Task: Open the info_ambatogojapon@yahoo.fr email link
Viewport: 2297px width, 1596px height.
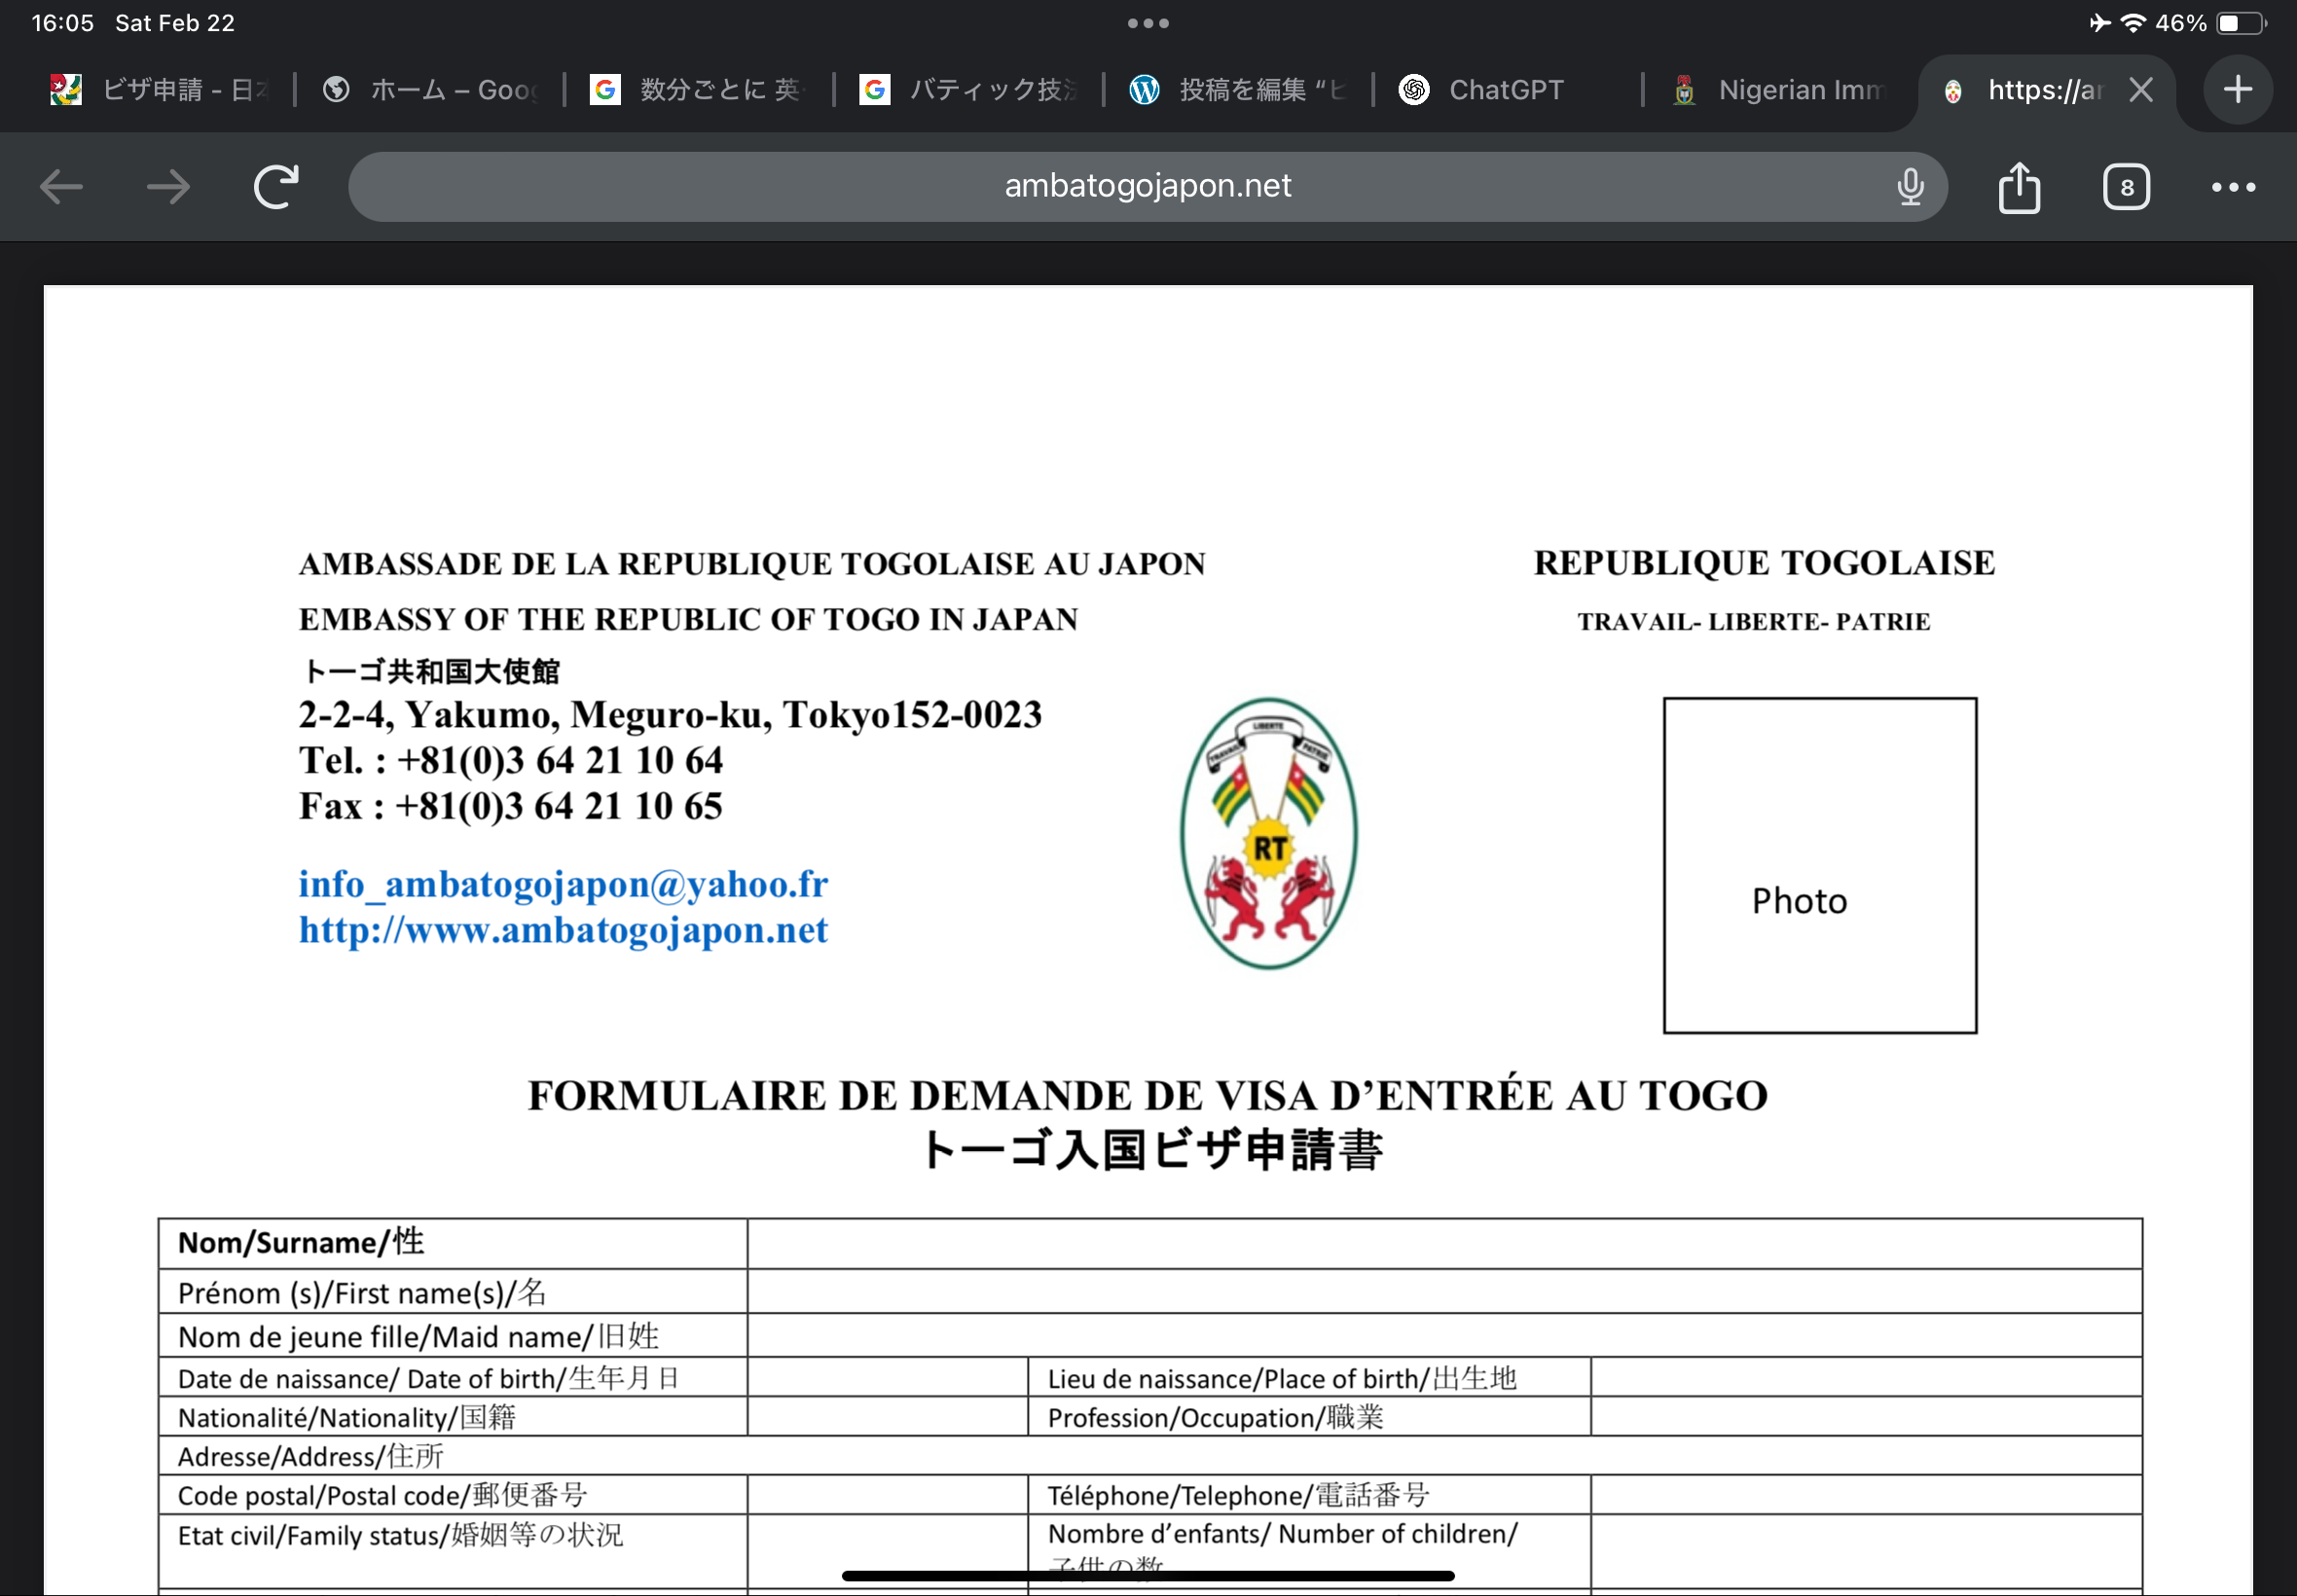Action: [x=563, y=884]
